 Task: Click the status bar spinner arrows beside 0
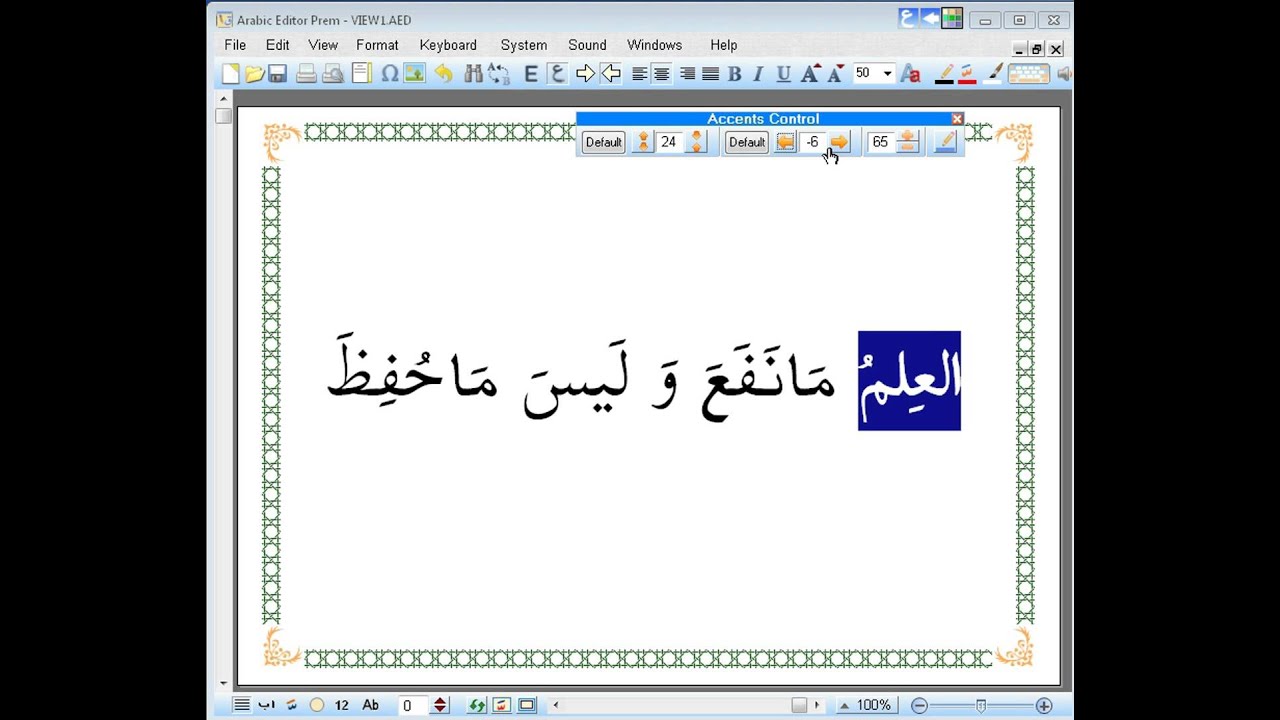tap(440, 705)
